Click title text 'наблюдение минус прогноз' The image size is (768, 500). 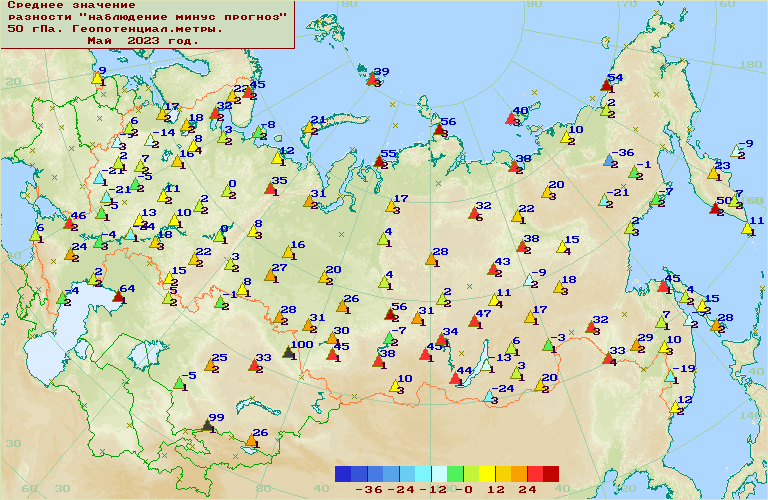pyautogui.click(x=183, y=17)
